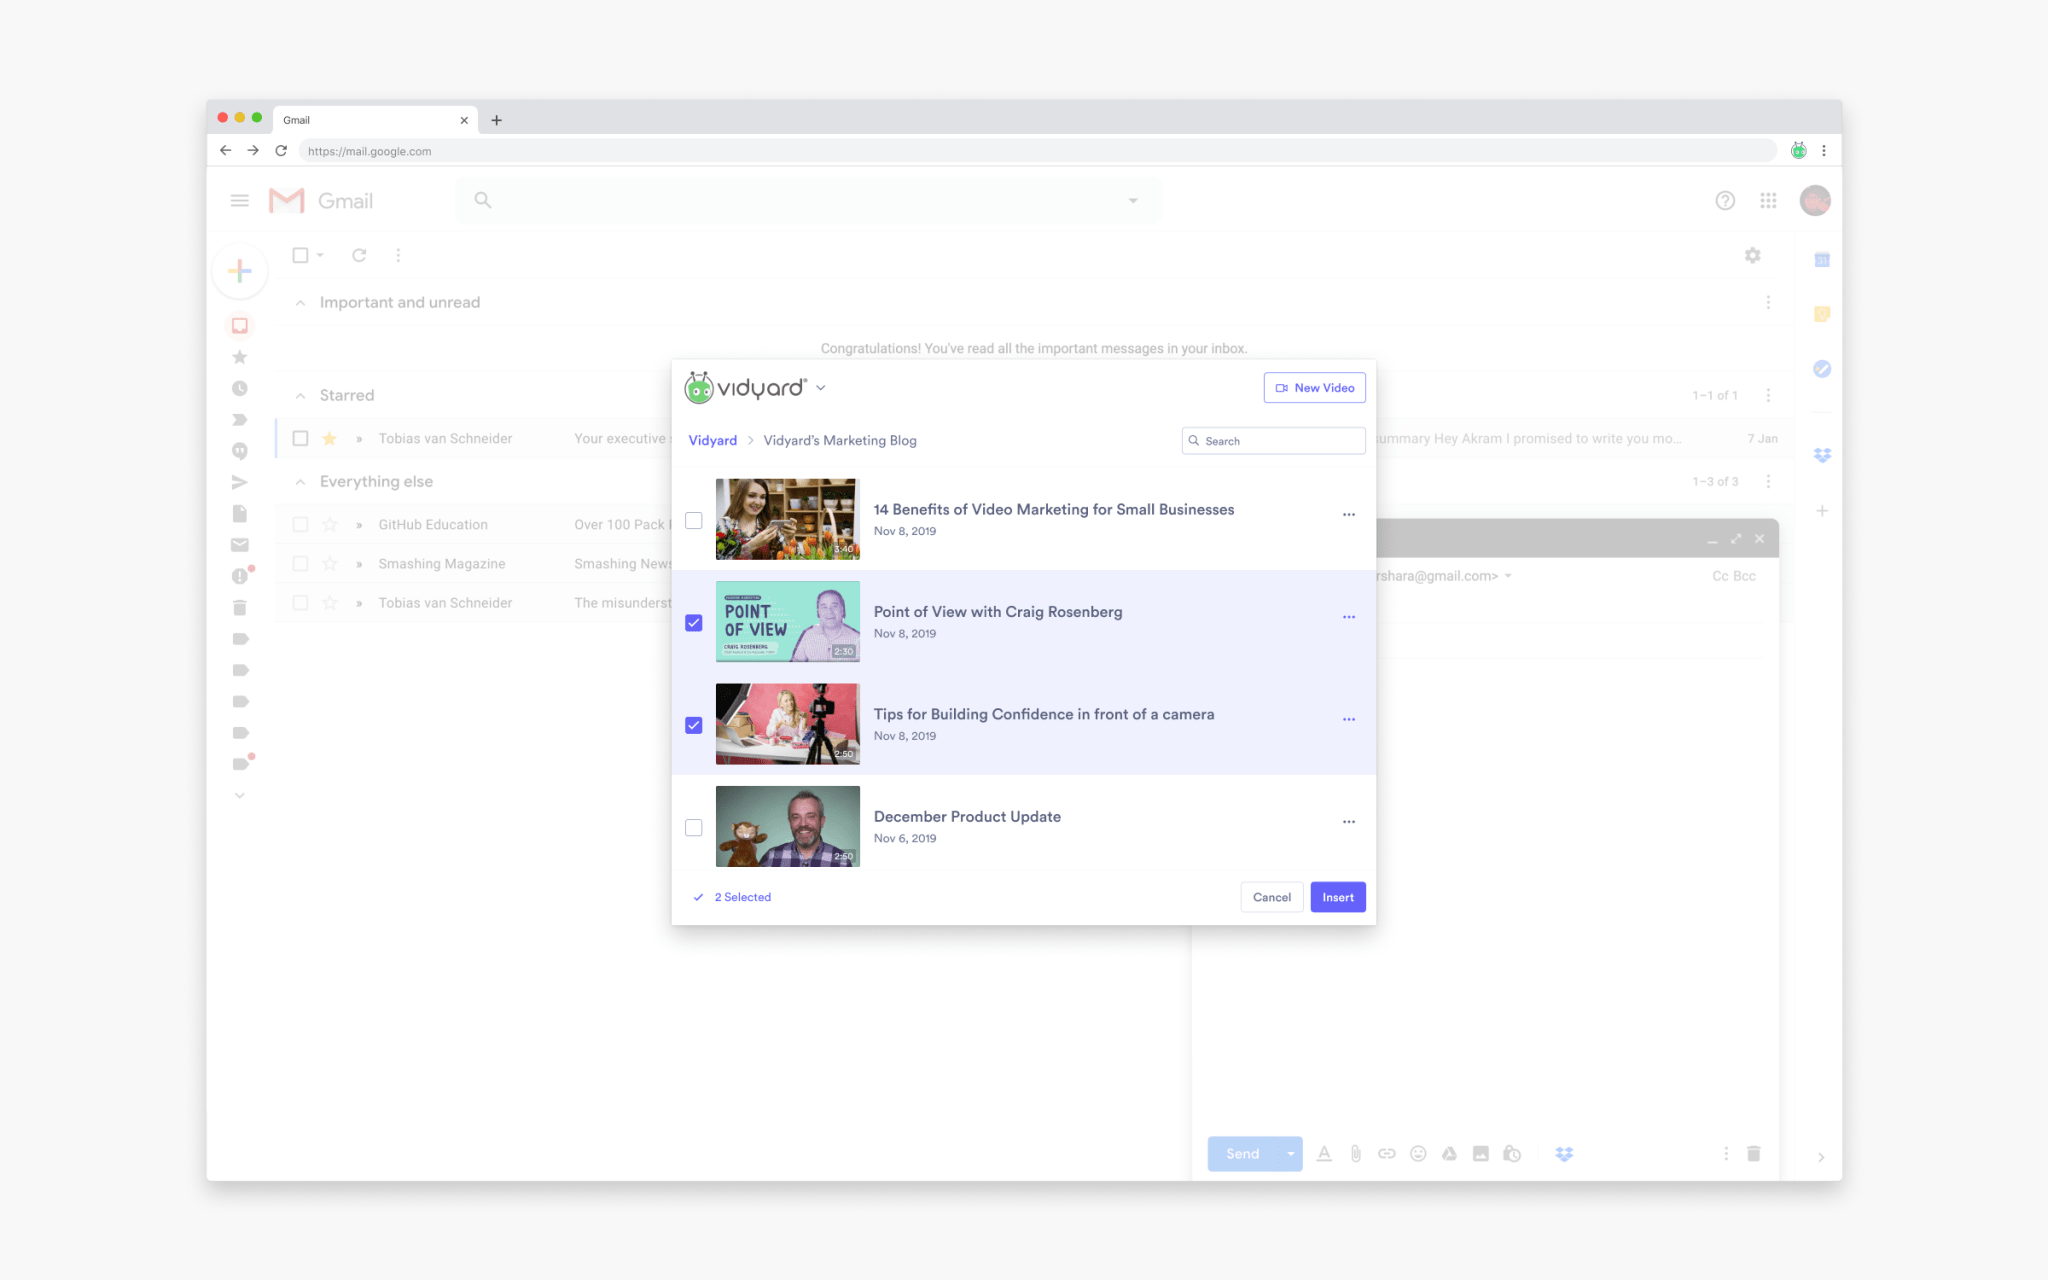Open the select-all dropdown arrow
This screenshot has height=1280, width=2048.
320,256
